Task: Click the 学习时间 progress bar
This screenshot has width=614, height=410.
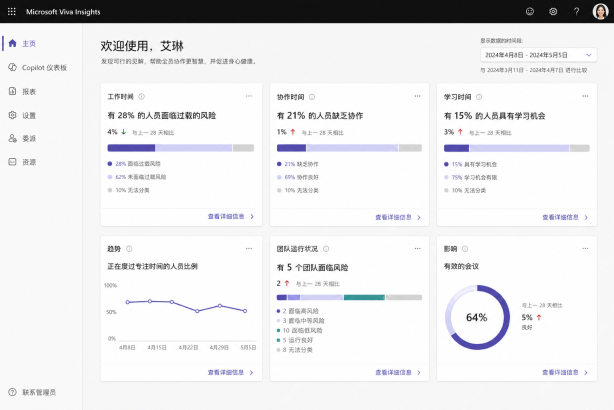Action: 517,148
